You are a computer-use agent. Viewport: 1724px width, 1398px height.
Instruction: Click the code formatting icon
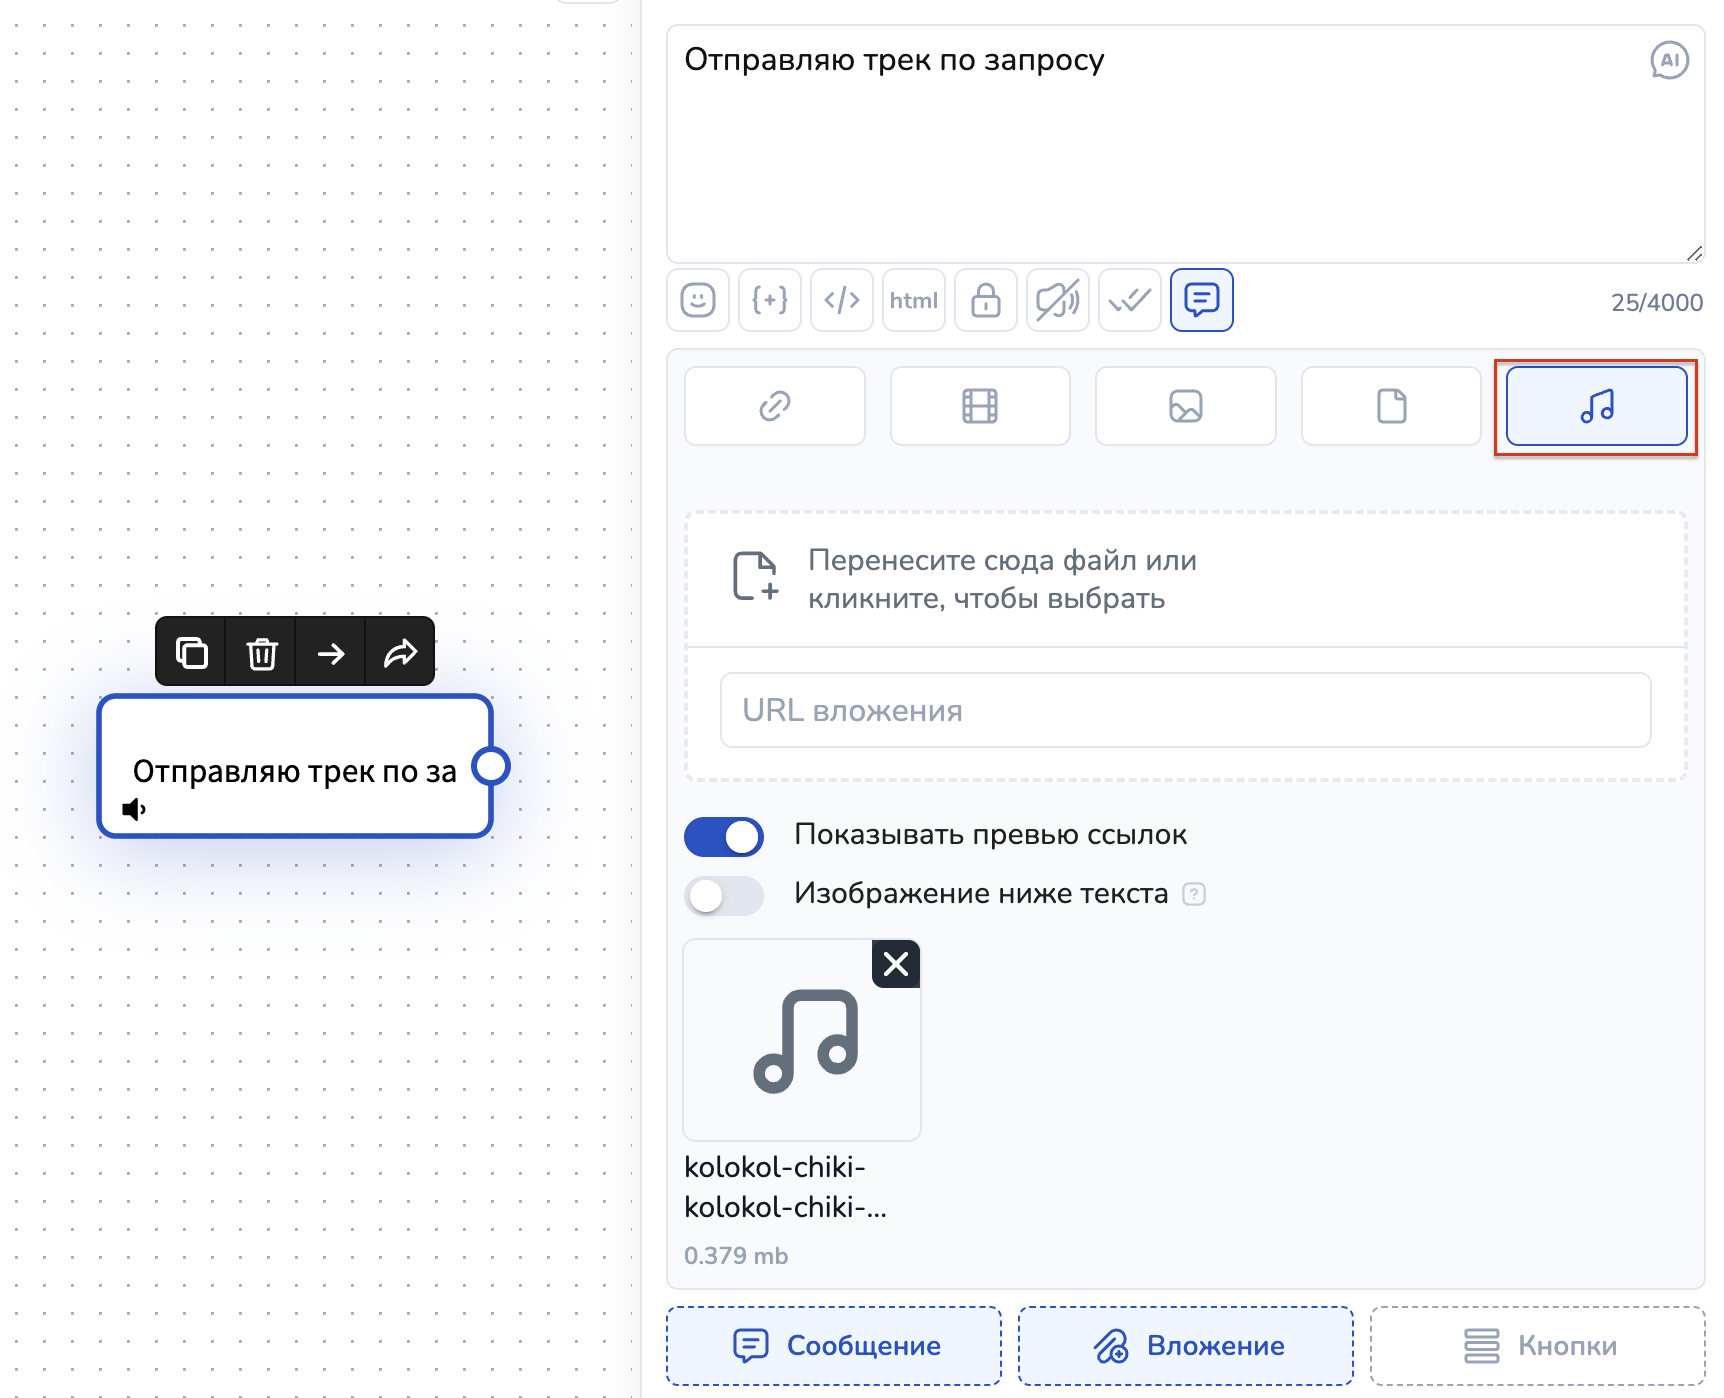pos(841,300)
